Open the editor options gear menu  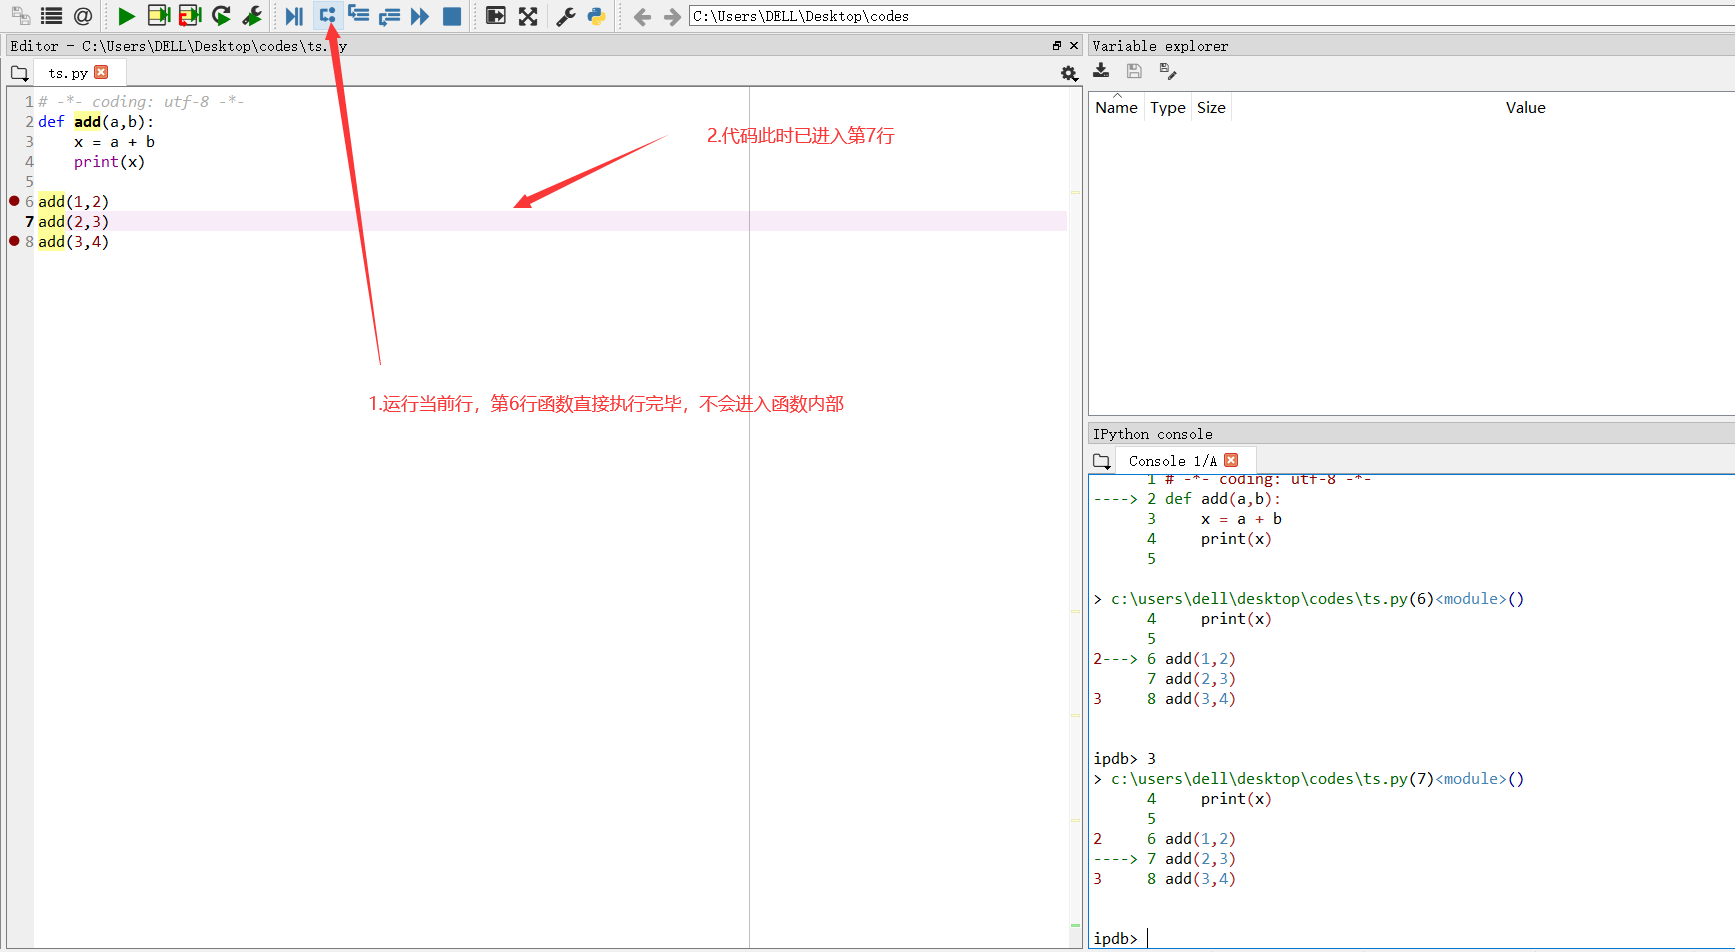(x=1069, y=73)
